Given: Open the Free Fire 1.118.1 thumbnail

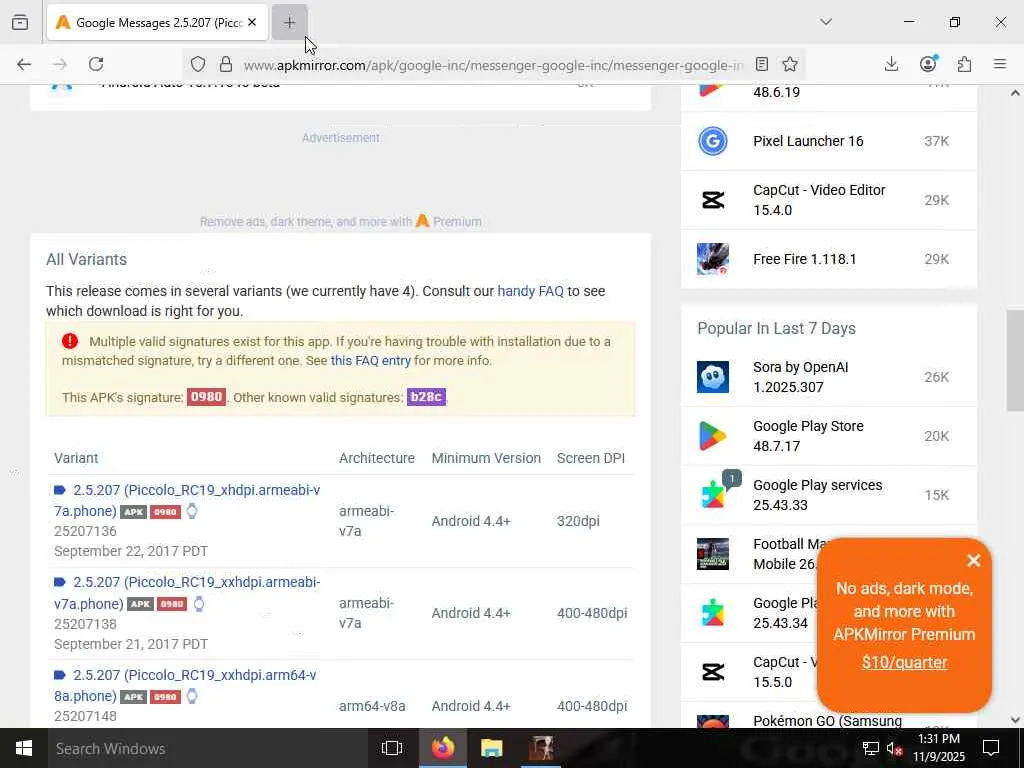Looking at the screenshot, I should (712, 259).
